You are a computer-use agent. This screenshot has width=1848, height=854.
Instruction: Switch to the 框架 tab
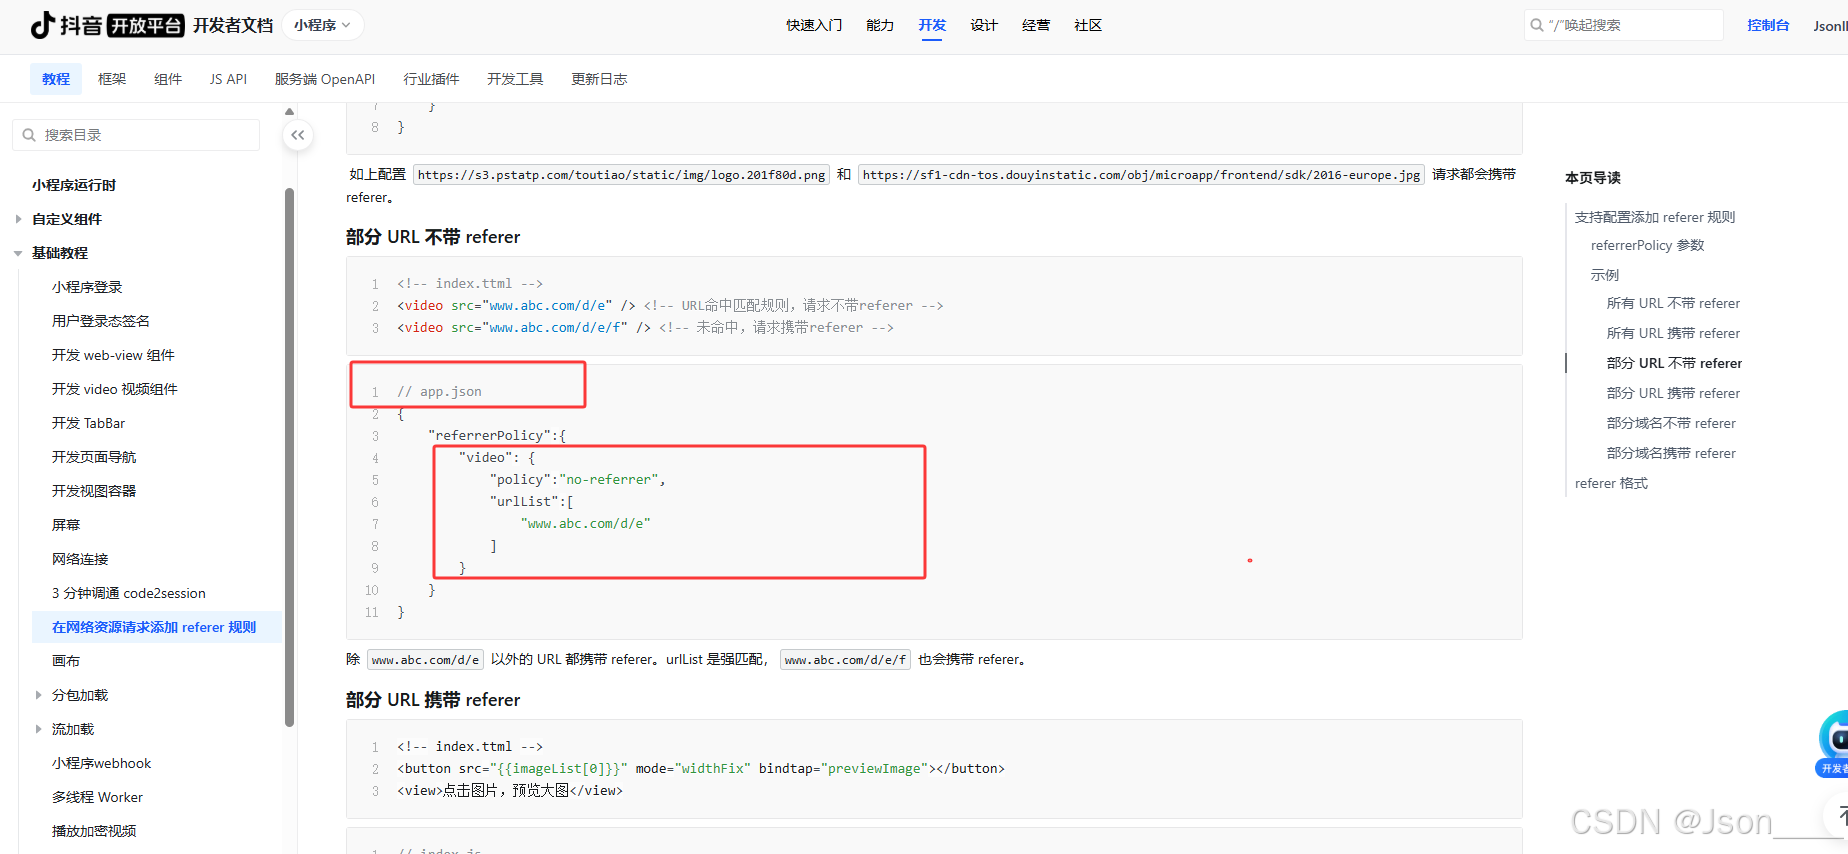tap(112, 79)
